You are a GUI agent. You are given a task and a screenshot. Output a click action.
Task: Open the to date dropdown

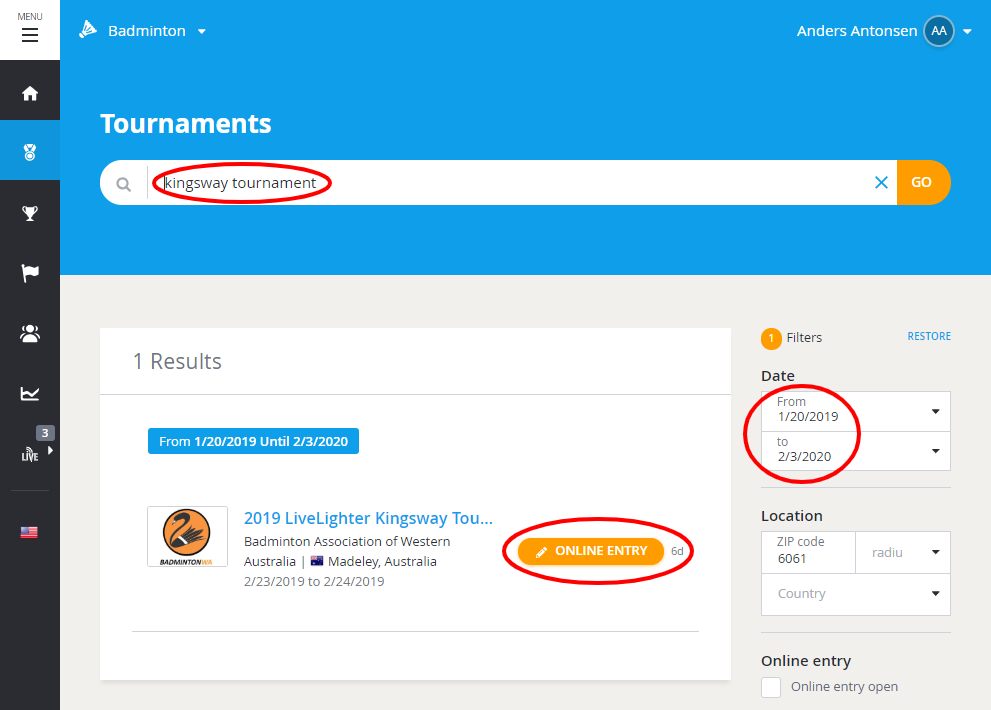(855, 450)
